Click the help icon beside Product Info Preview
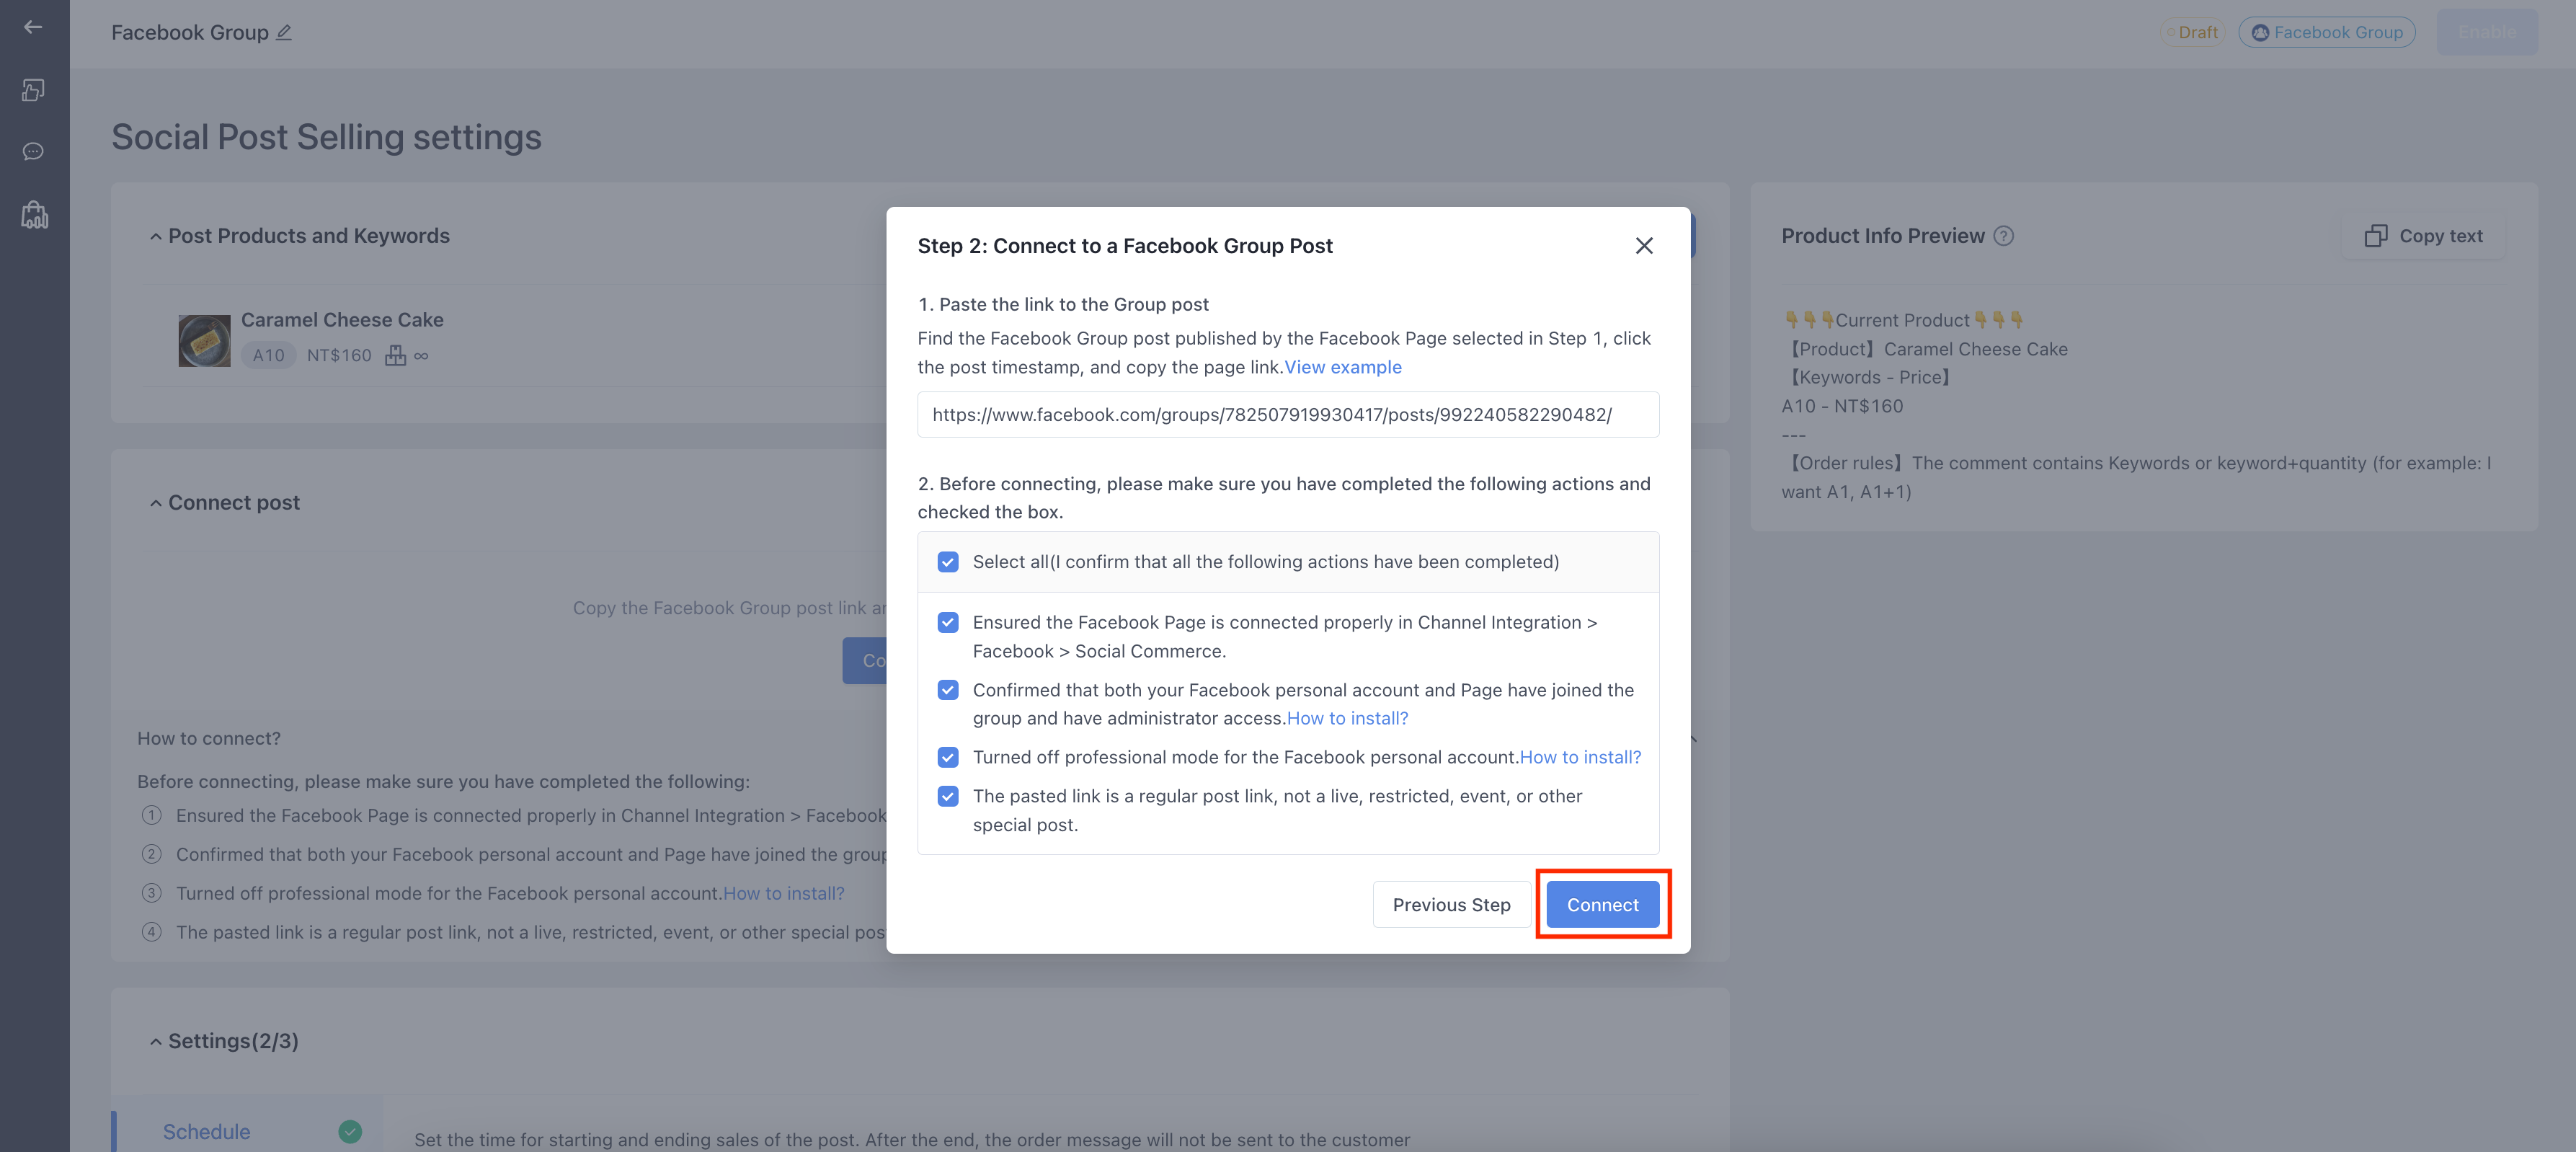The width and height of the screenshot is (2576, 1152). pyautogui.click(x=2004, y=236)
